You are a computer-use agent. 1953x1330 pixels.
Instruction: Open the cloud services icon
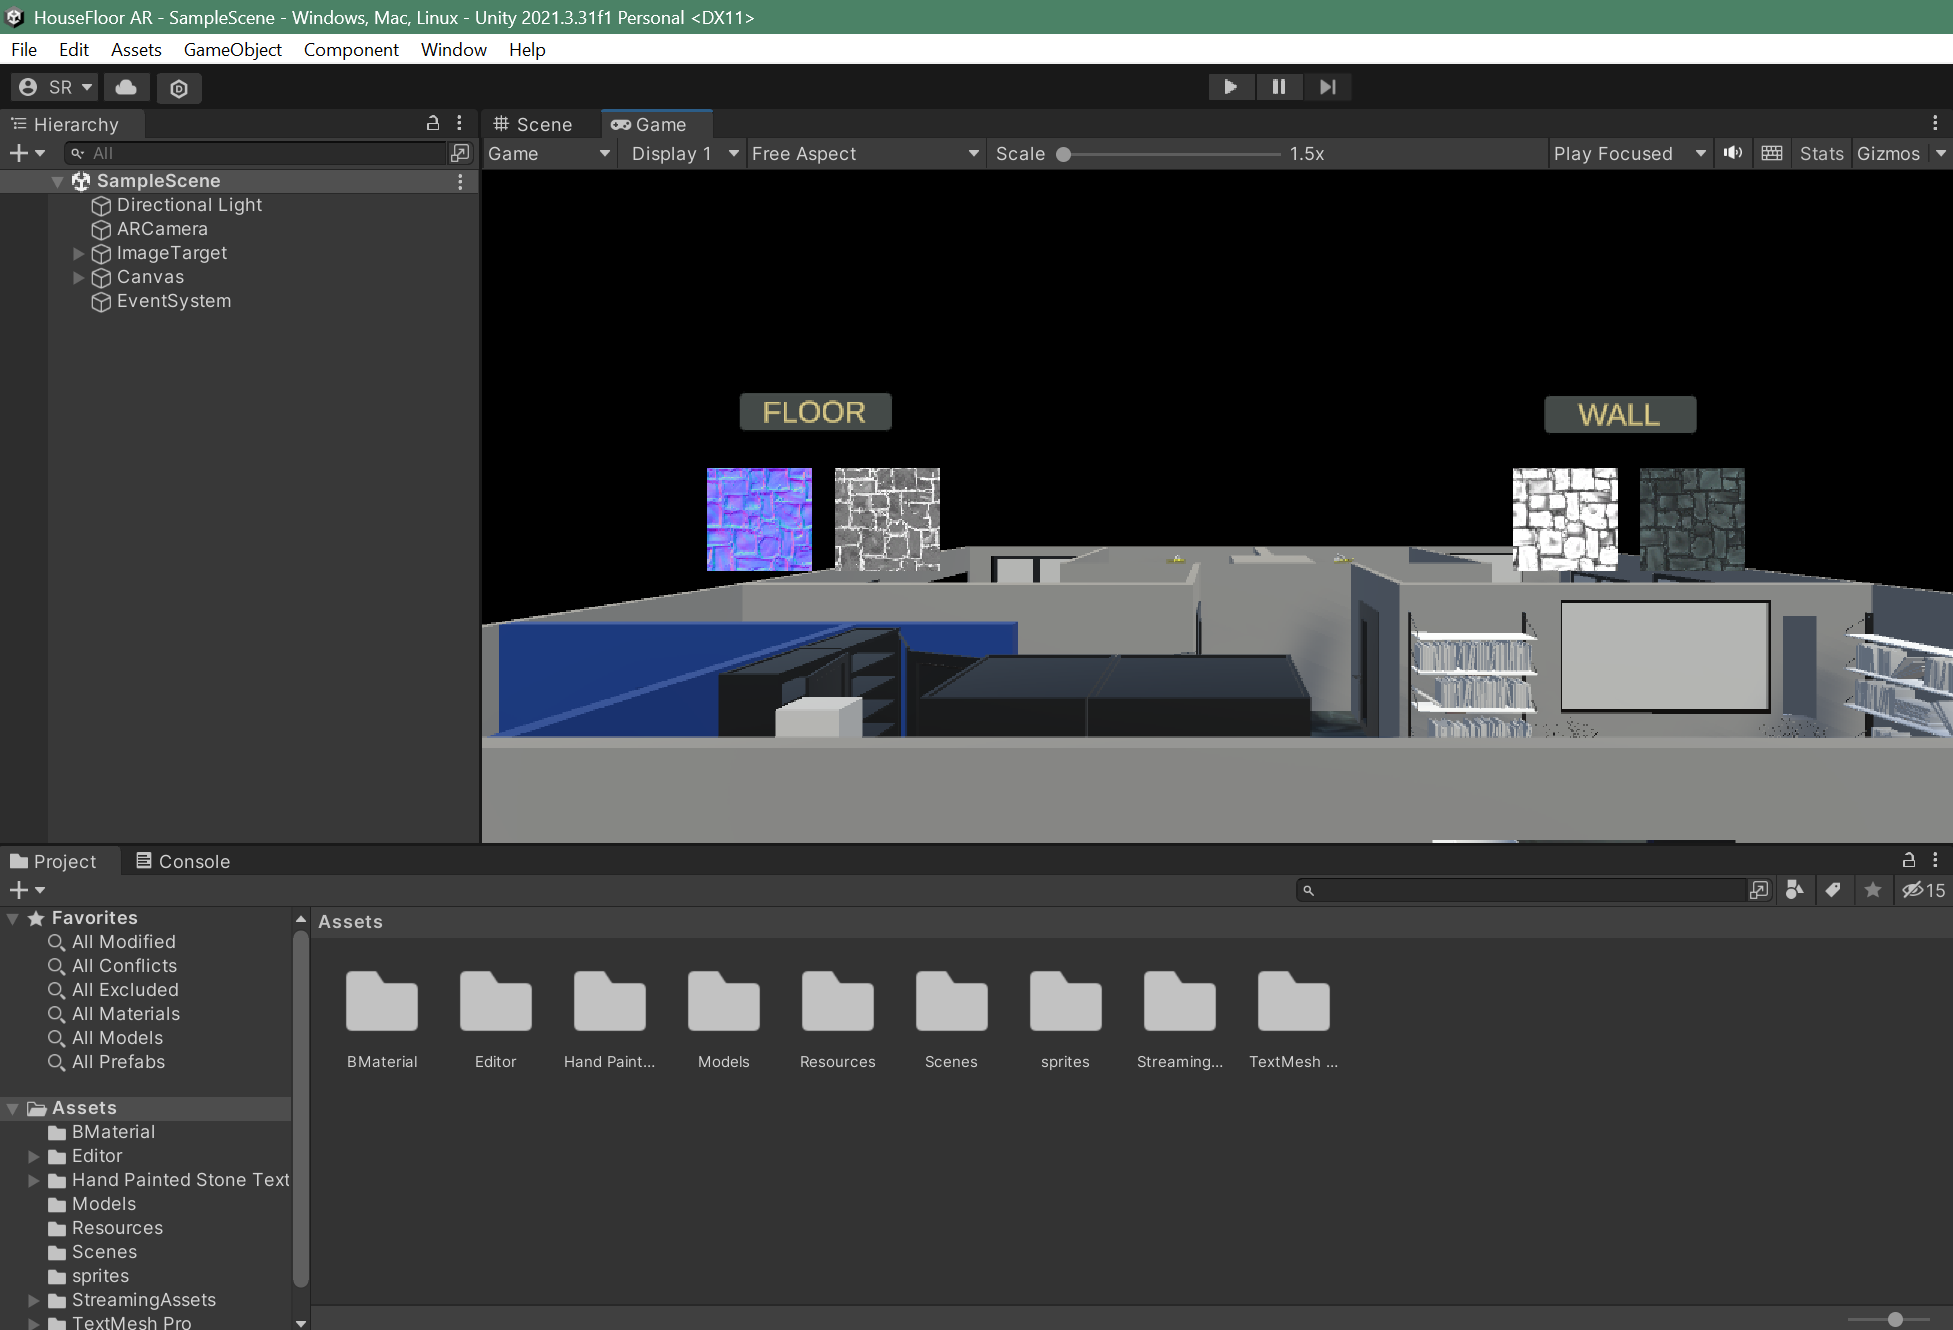126,87
